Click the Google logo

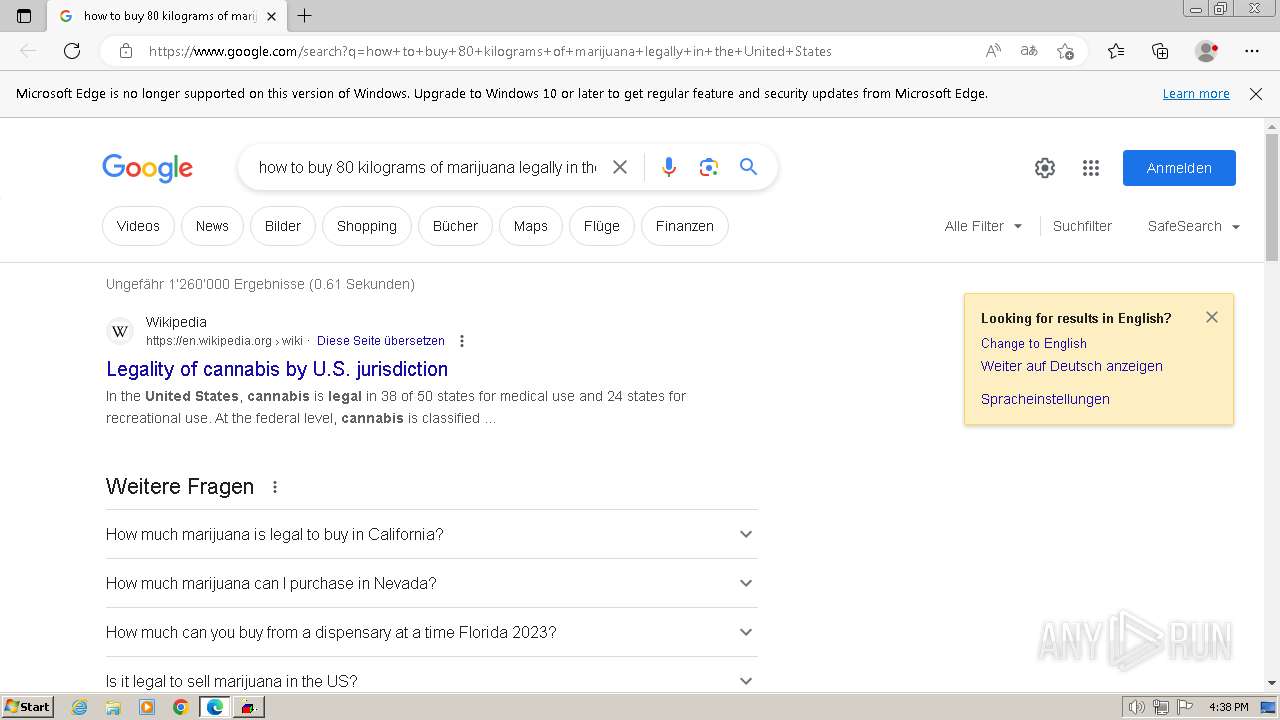[147, 168]
